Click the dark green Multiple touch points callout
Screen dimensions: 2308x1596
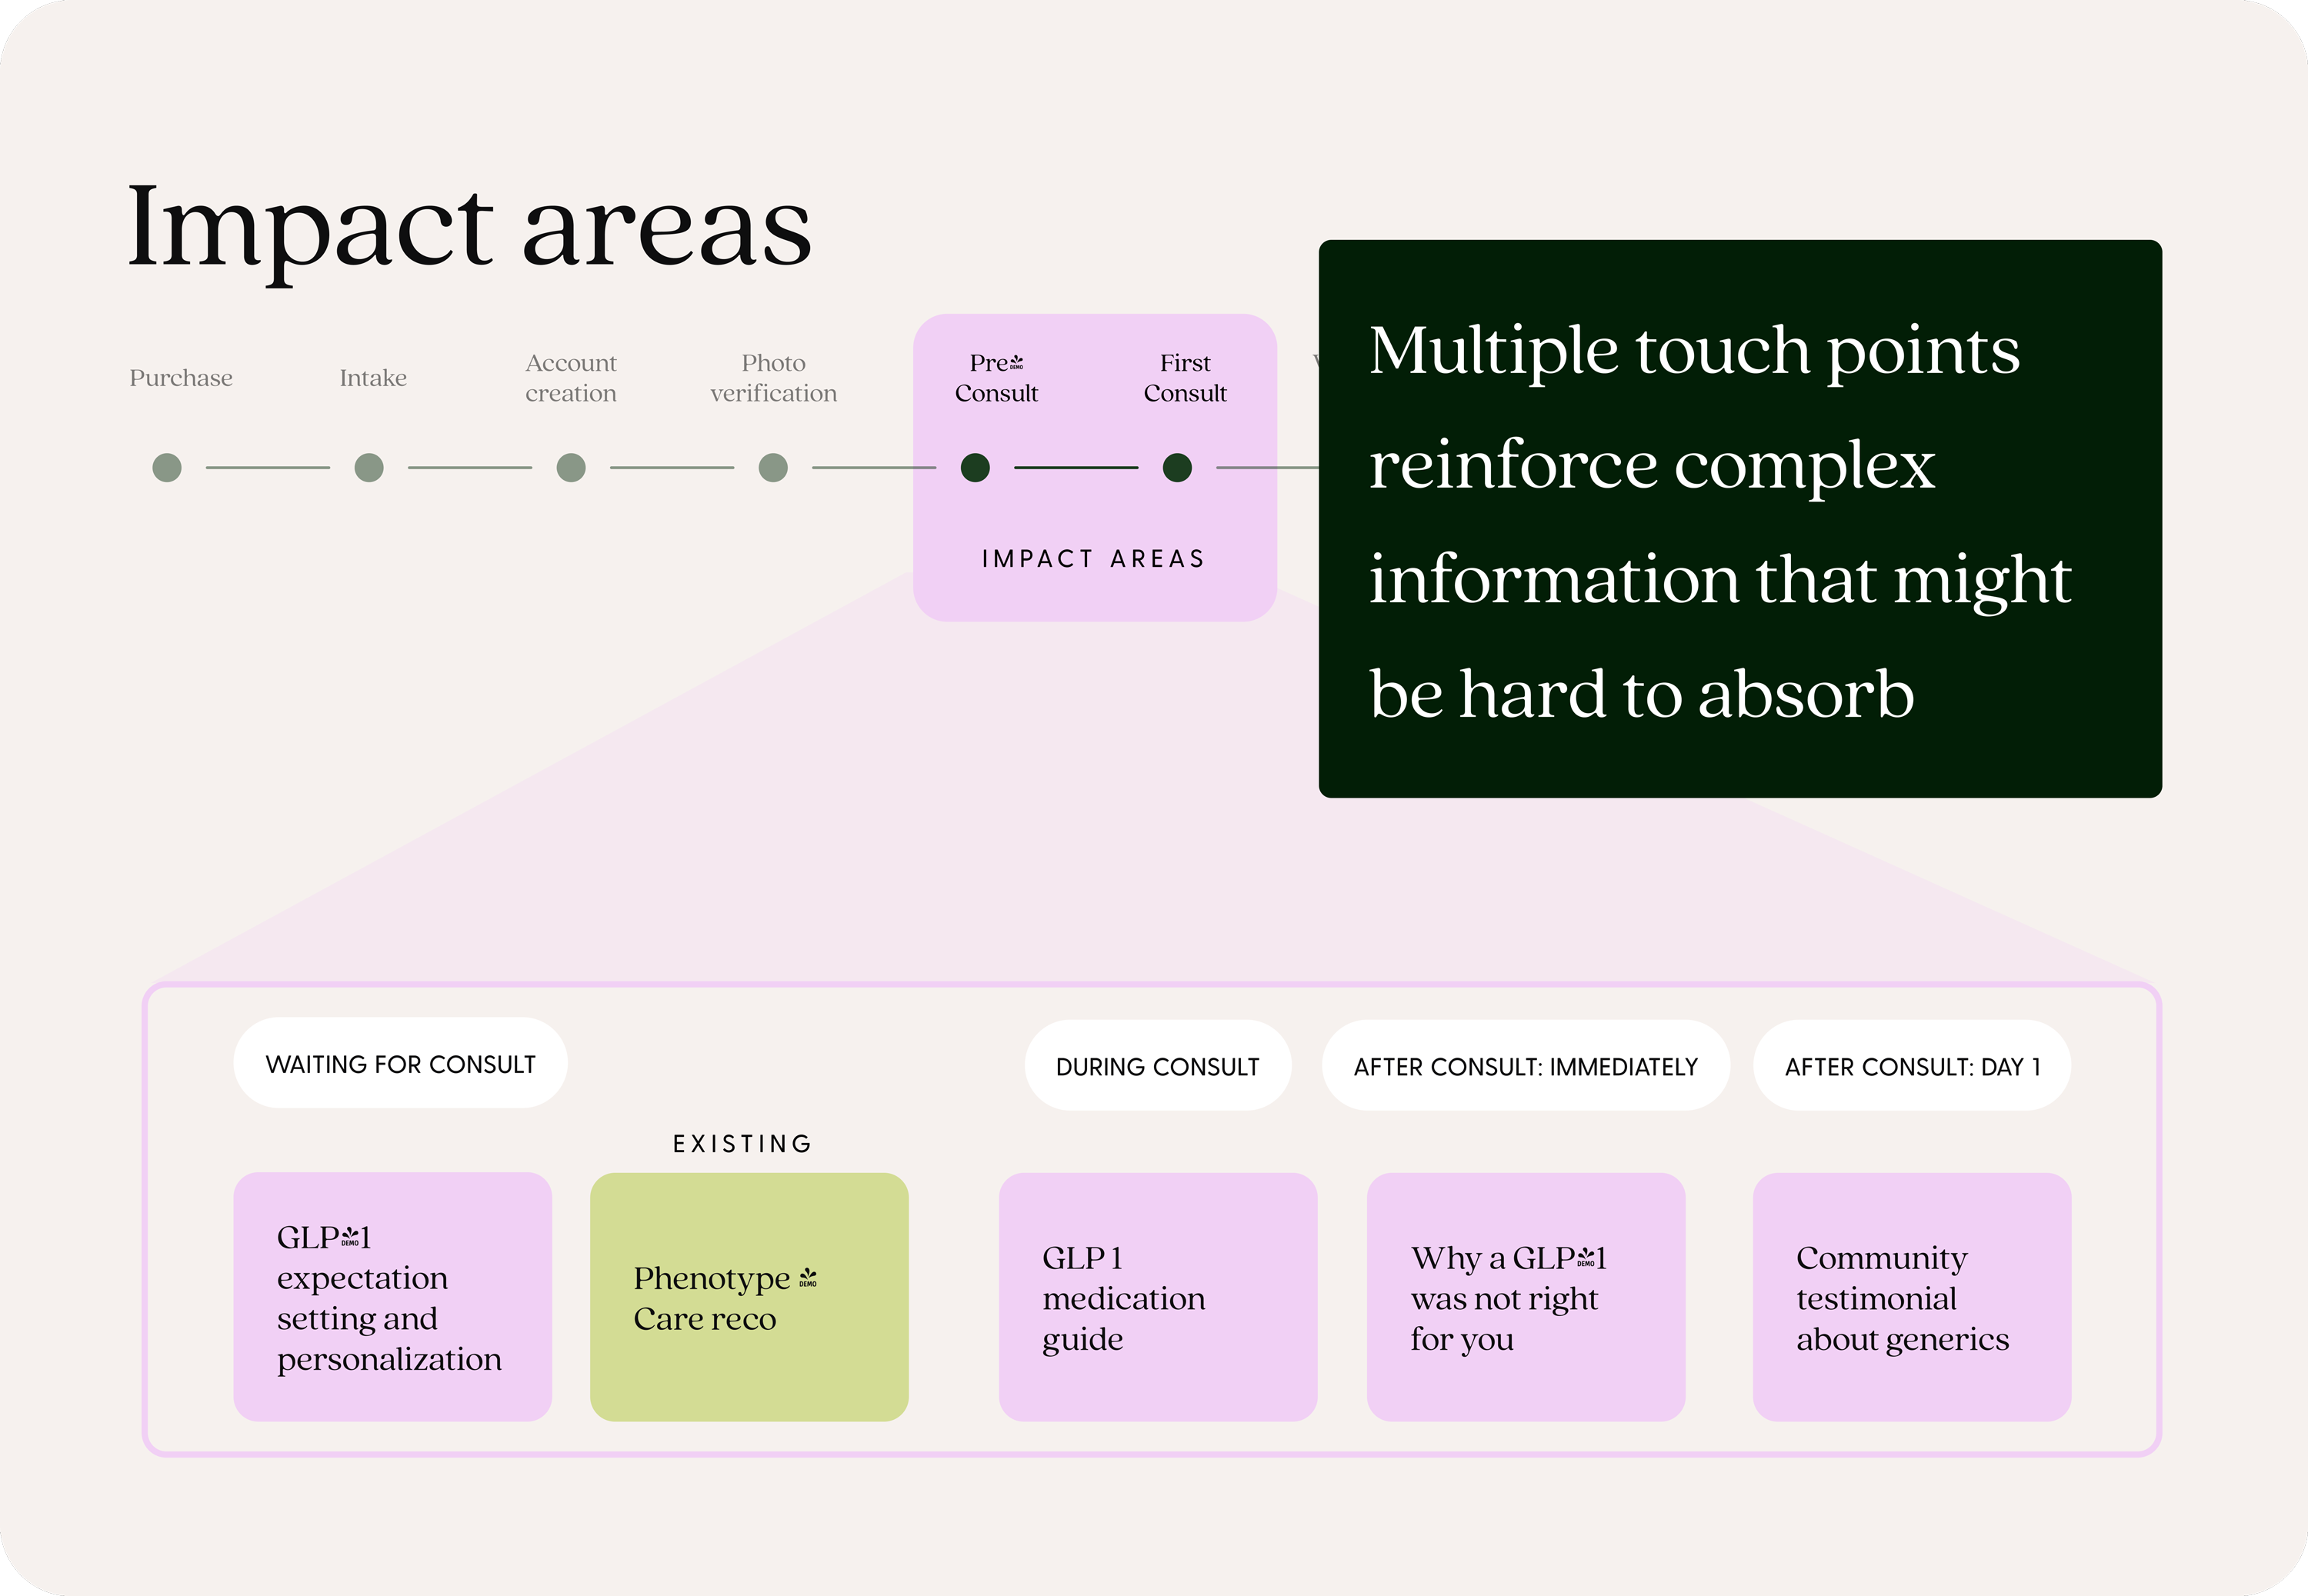coord(1740,518)
